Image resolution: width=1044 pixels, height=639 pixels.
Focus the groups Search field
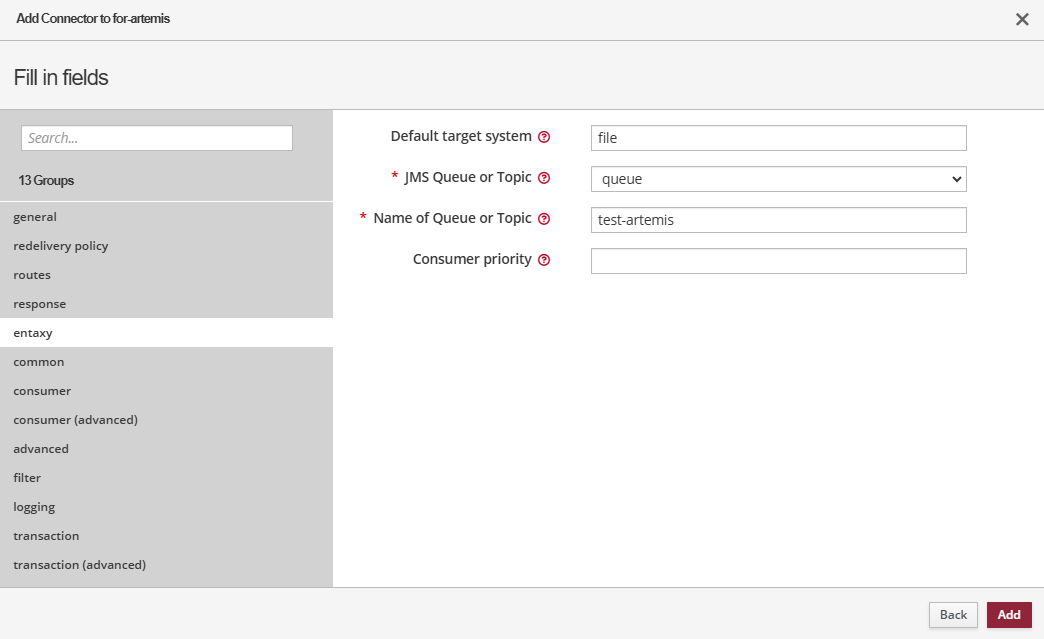(x=157, y=138)
